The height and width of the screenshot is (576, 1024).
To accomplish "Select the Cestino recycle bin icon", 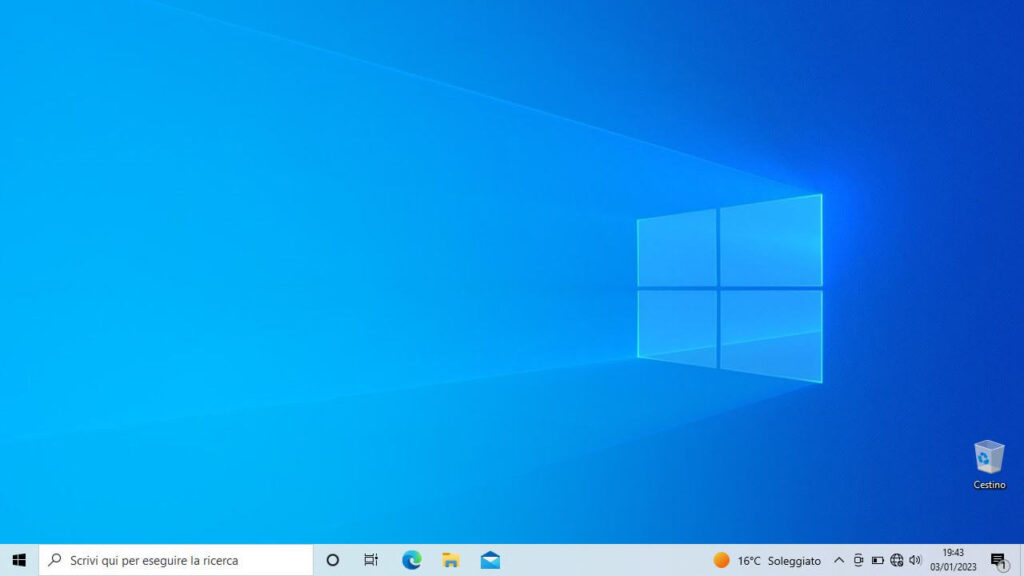I will pyautogui.click(x=989, y=464).
